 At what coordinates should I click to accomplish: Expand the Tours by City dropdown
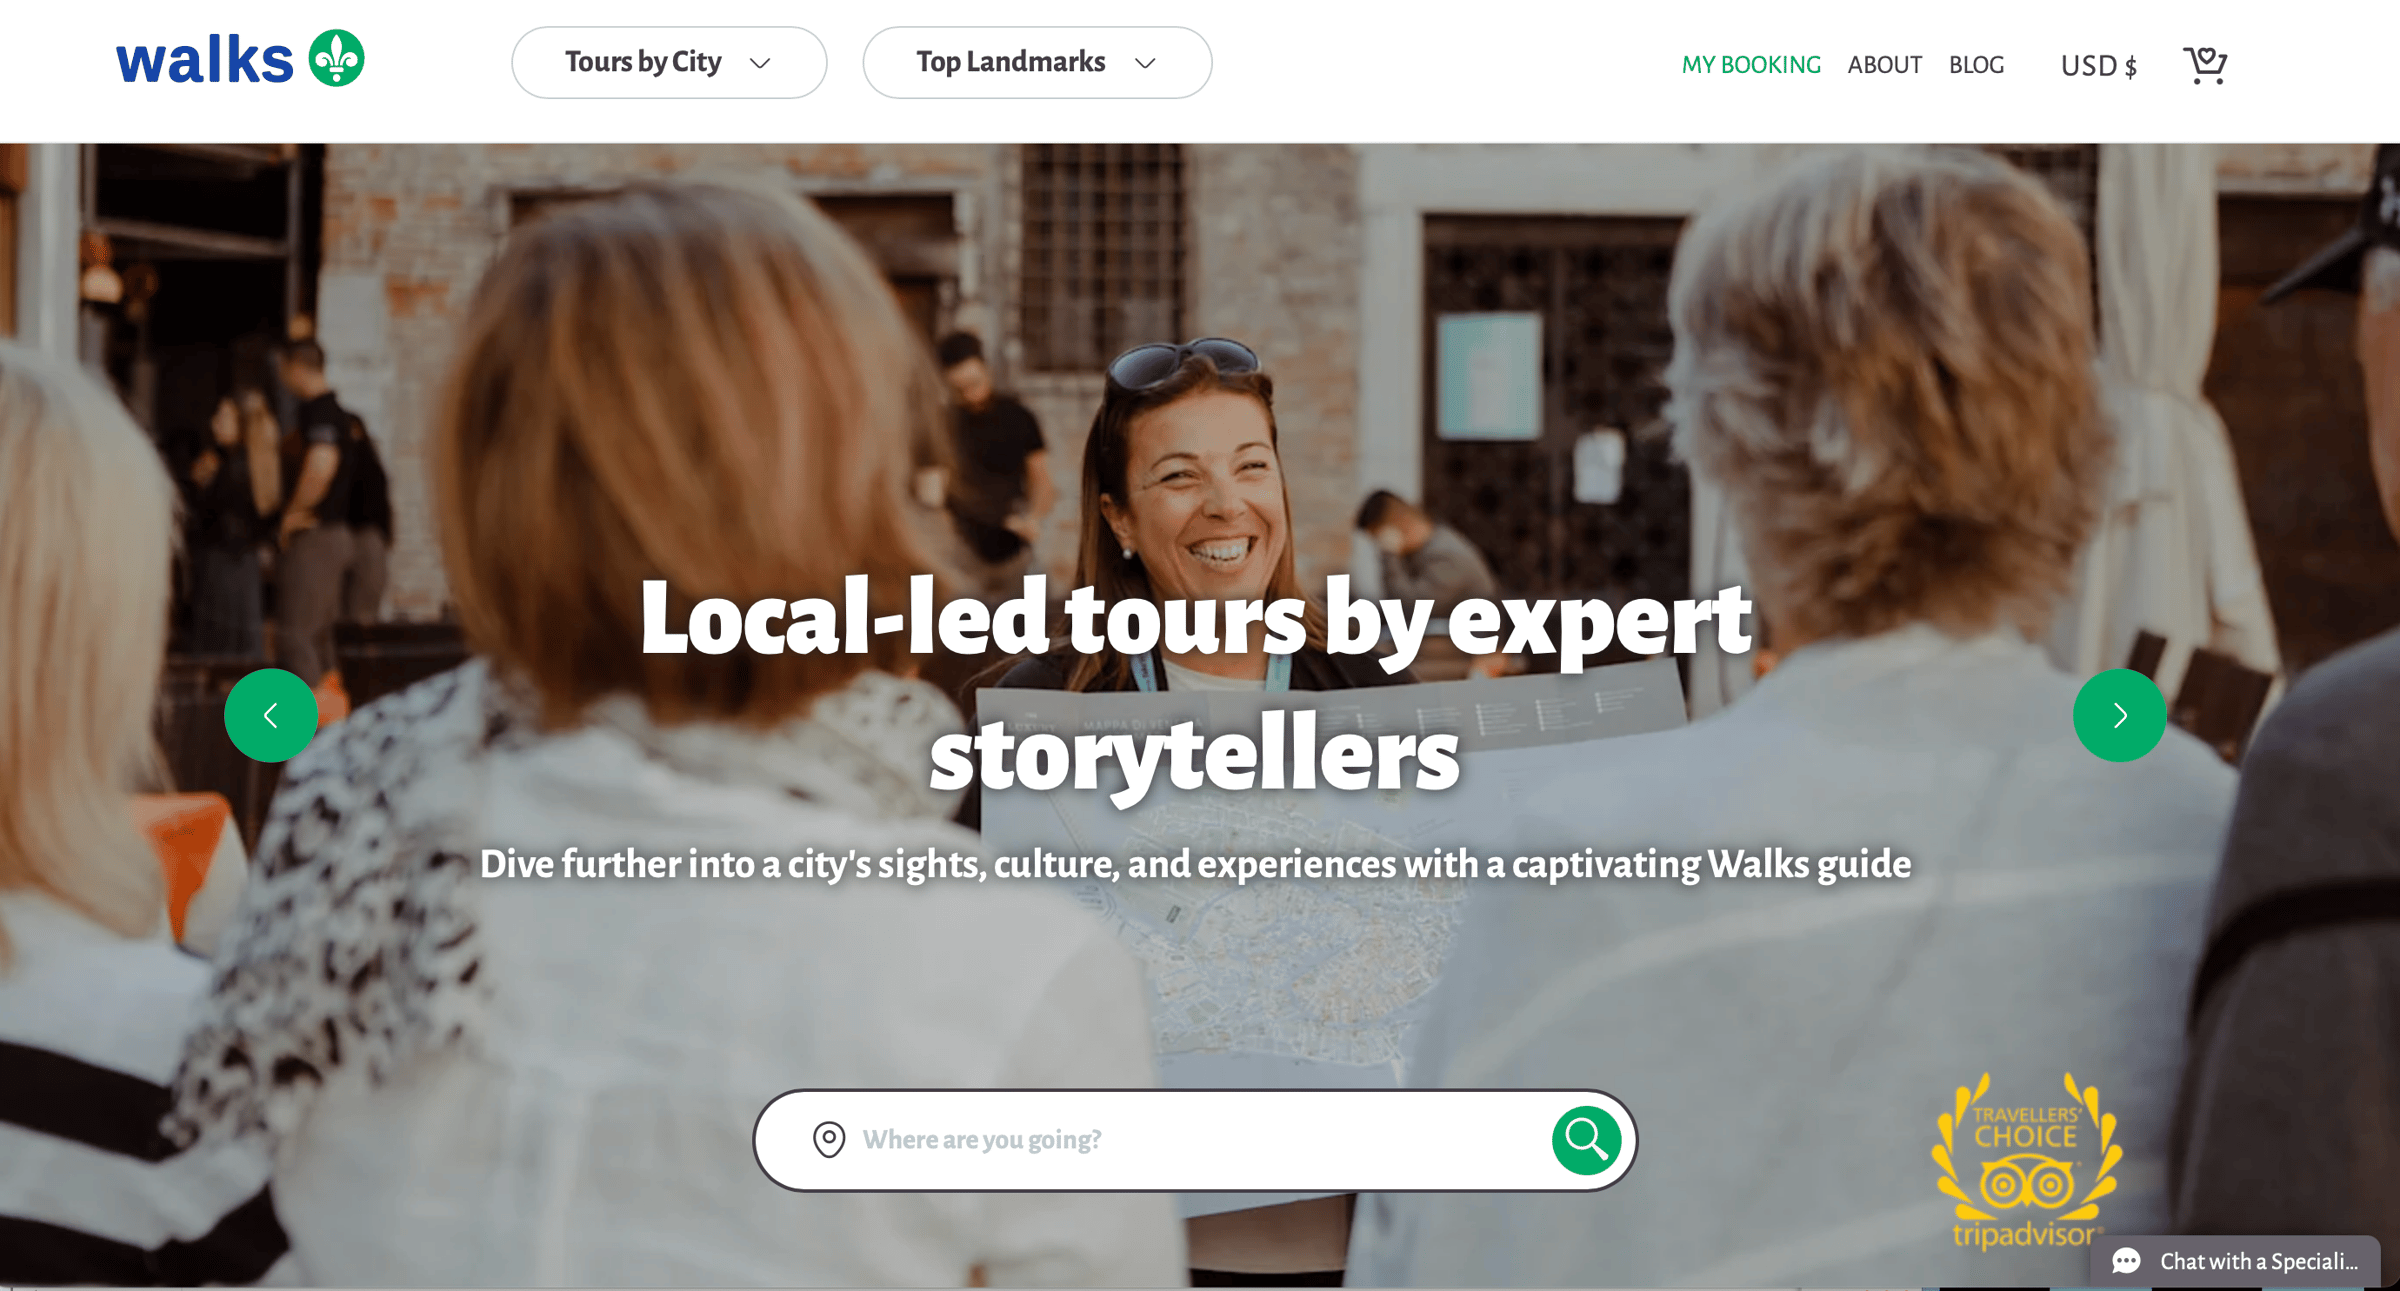click(669, 62)
